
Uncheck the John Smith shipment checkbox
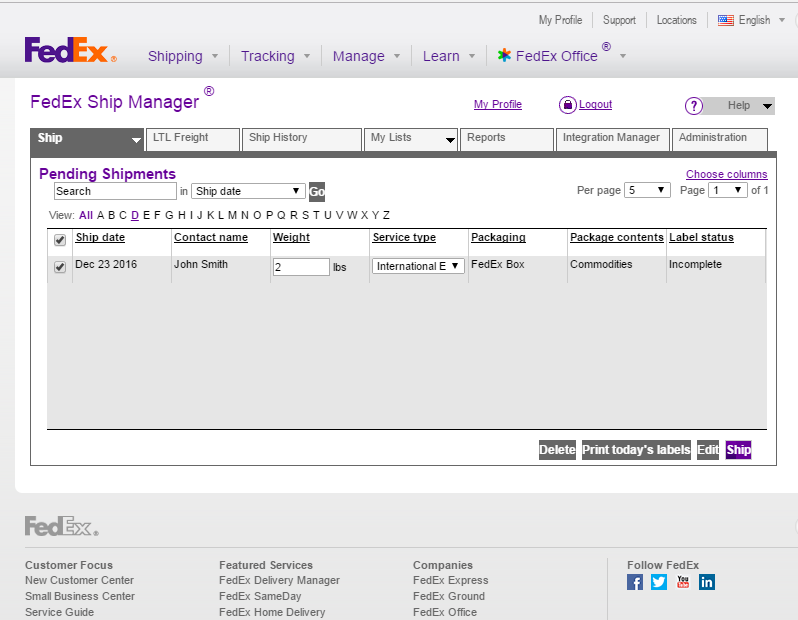pyautogui.click(x=60, y=267)
